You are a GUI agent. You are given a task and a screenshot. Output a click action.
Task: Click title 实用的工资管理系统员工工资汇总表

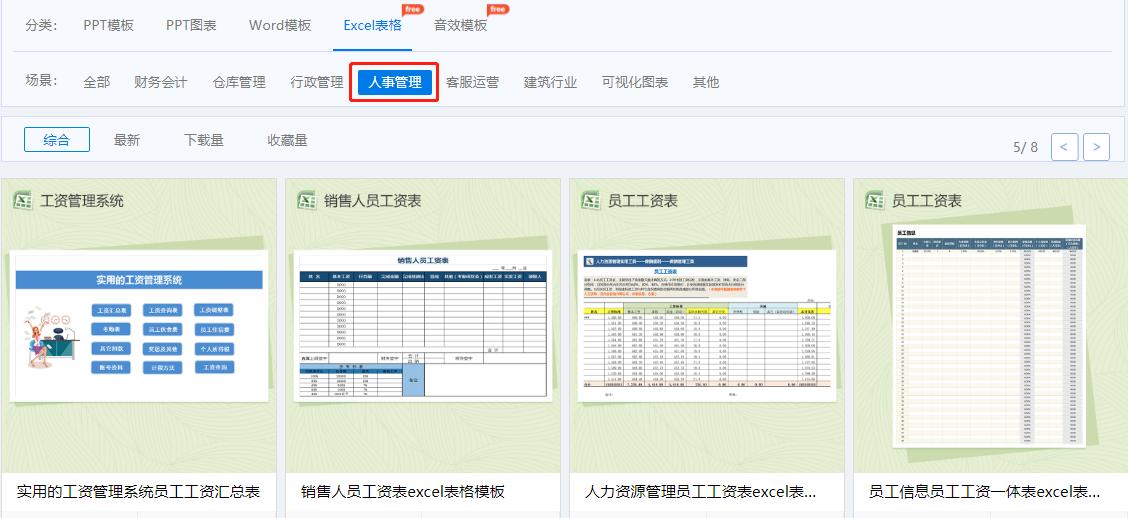138,492
